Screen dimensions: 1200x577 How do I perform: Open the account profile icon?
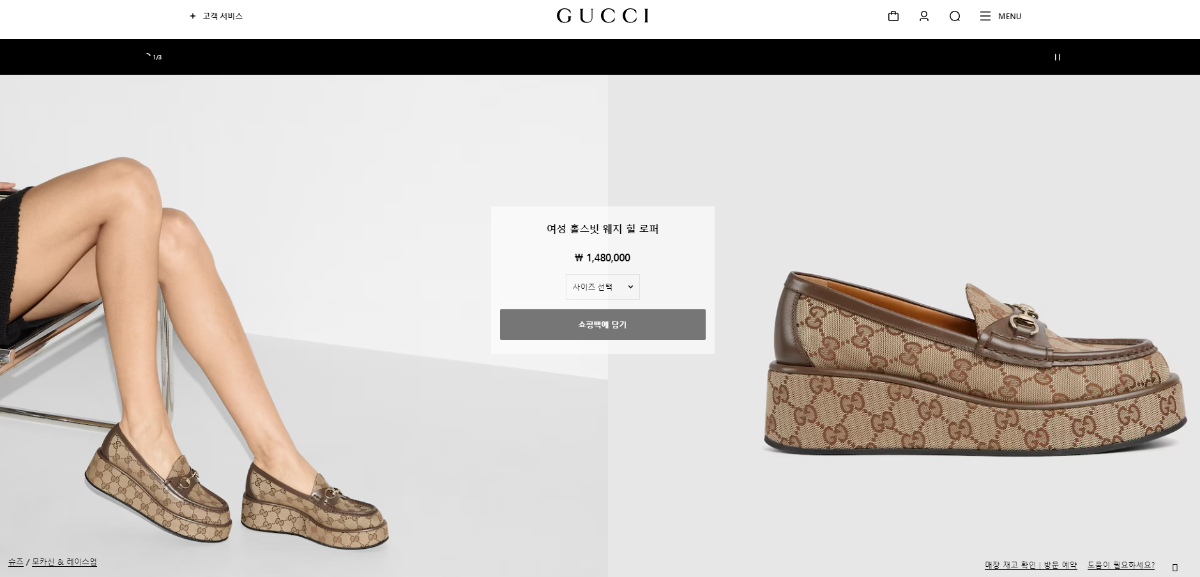924,16
